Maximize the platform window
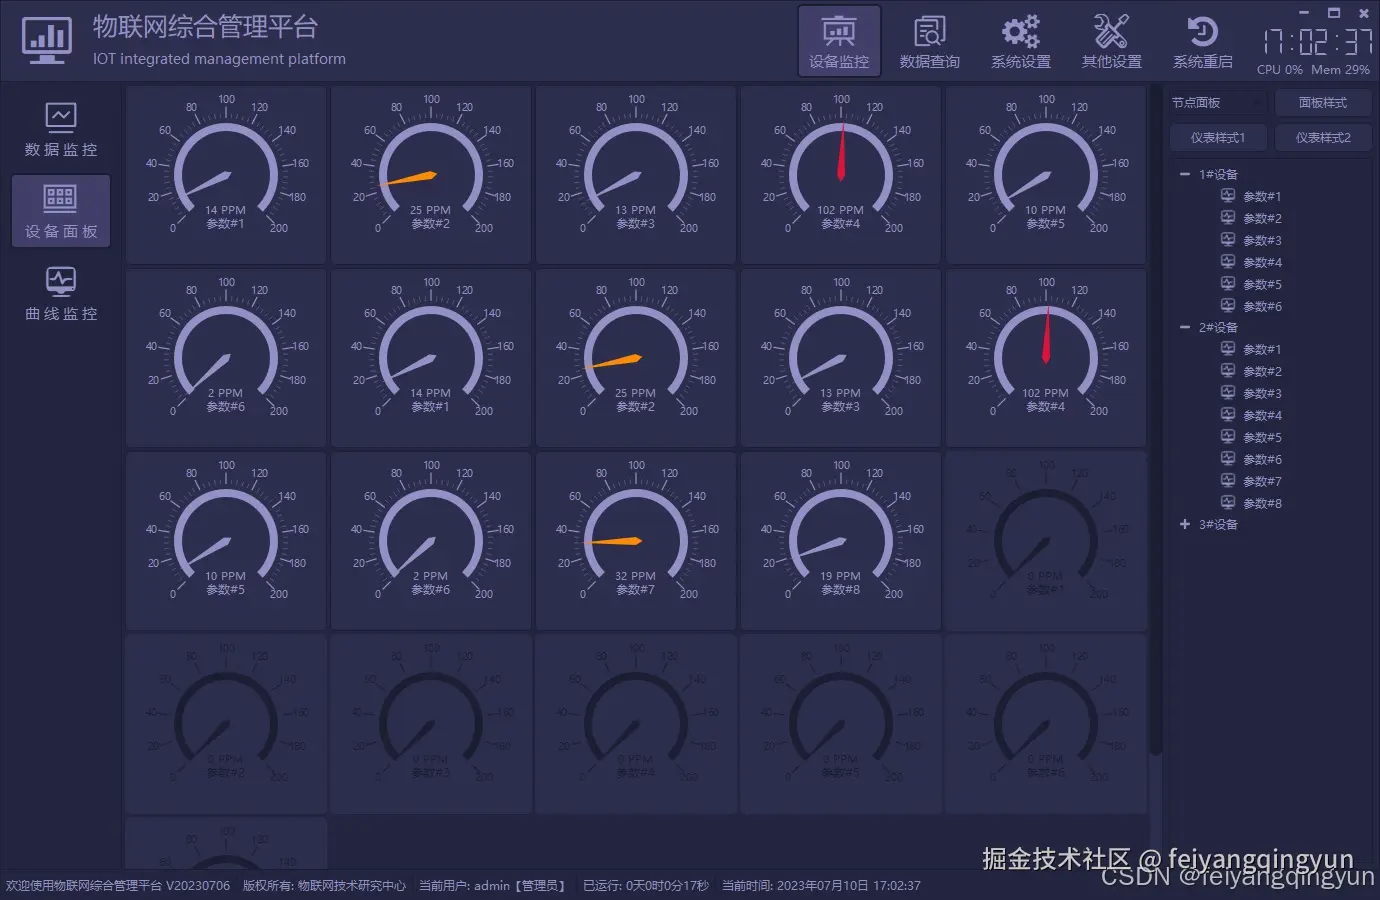1380x900 pixels. tap(1334, 13)
